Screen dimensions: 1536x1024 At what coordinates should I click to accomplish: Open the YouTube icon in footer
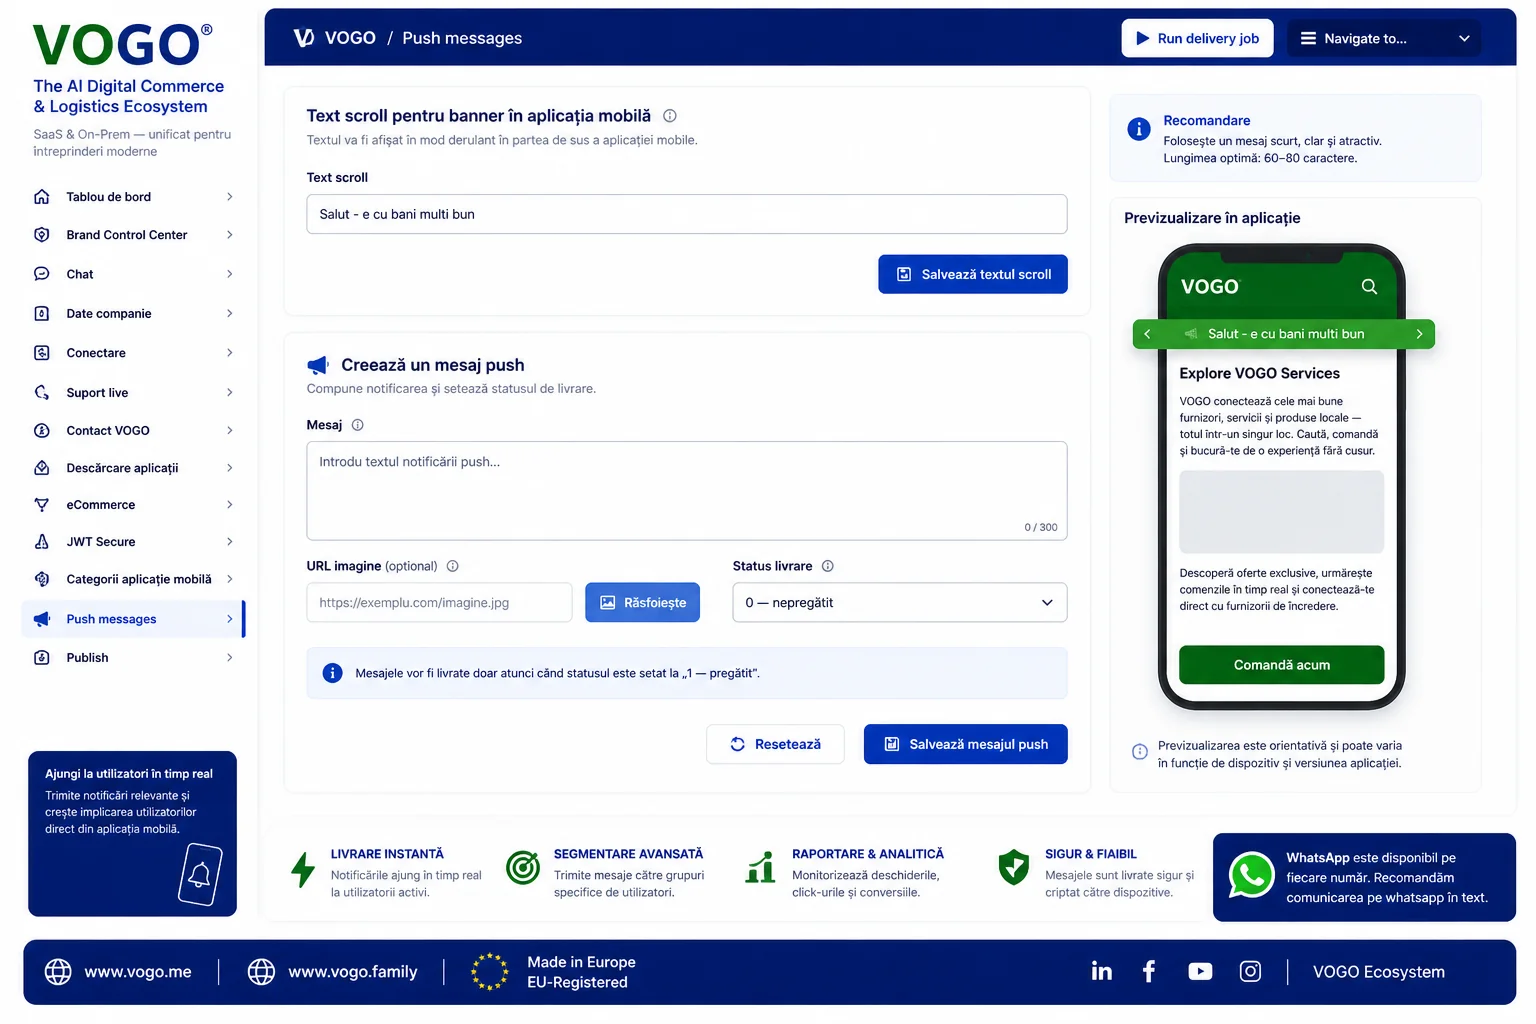1200,971
